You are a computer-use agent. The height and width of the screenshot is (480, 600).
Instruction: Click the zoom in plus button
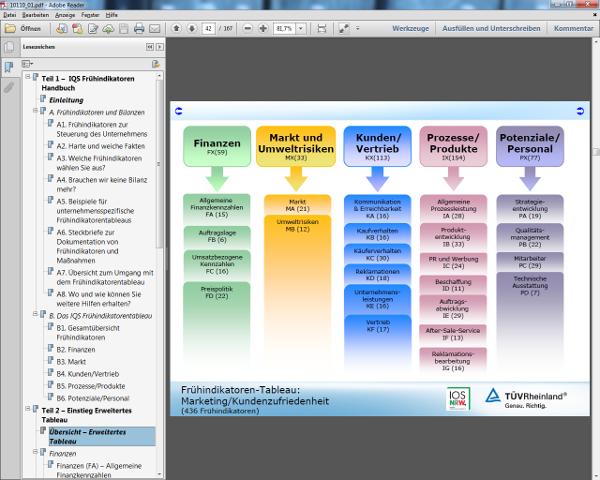[x=263, y=28]
